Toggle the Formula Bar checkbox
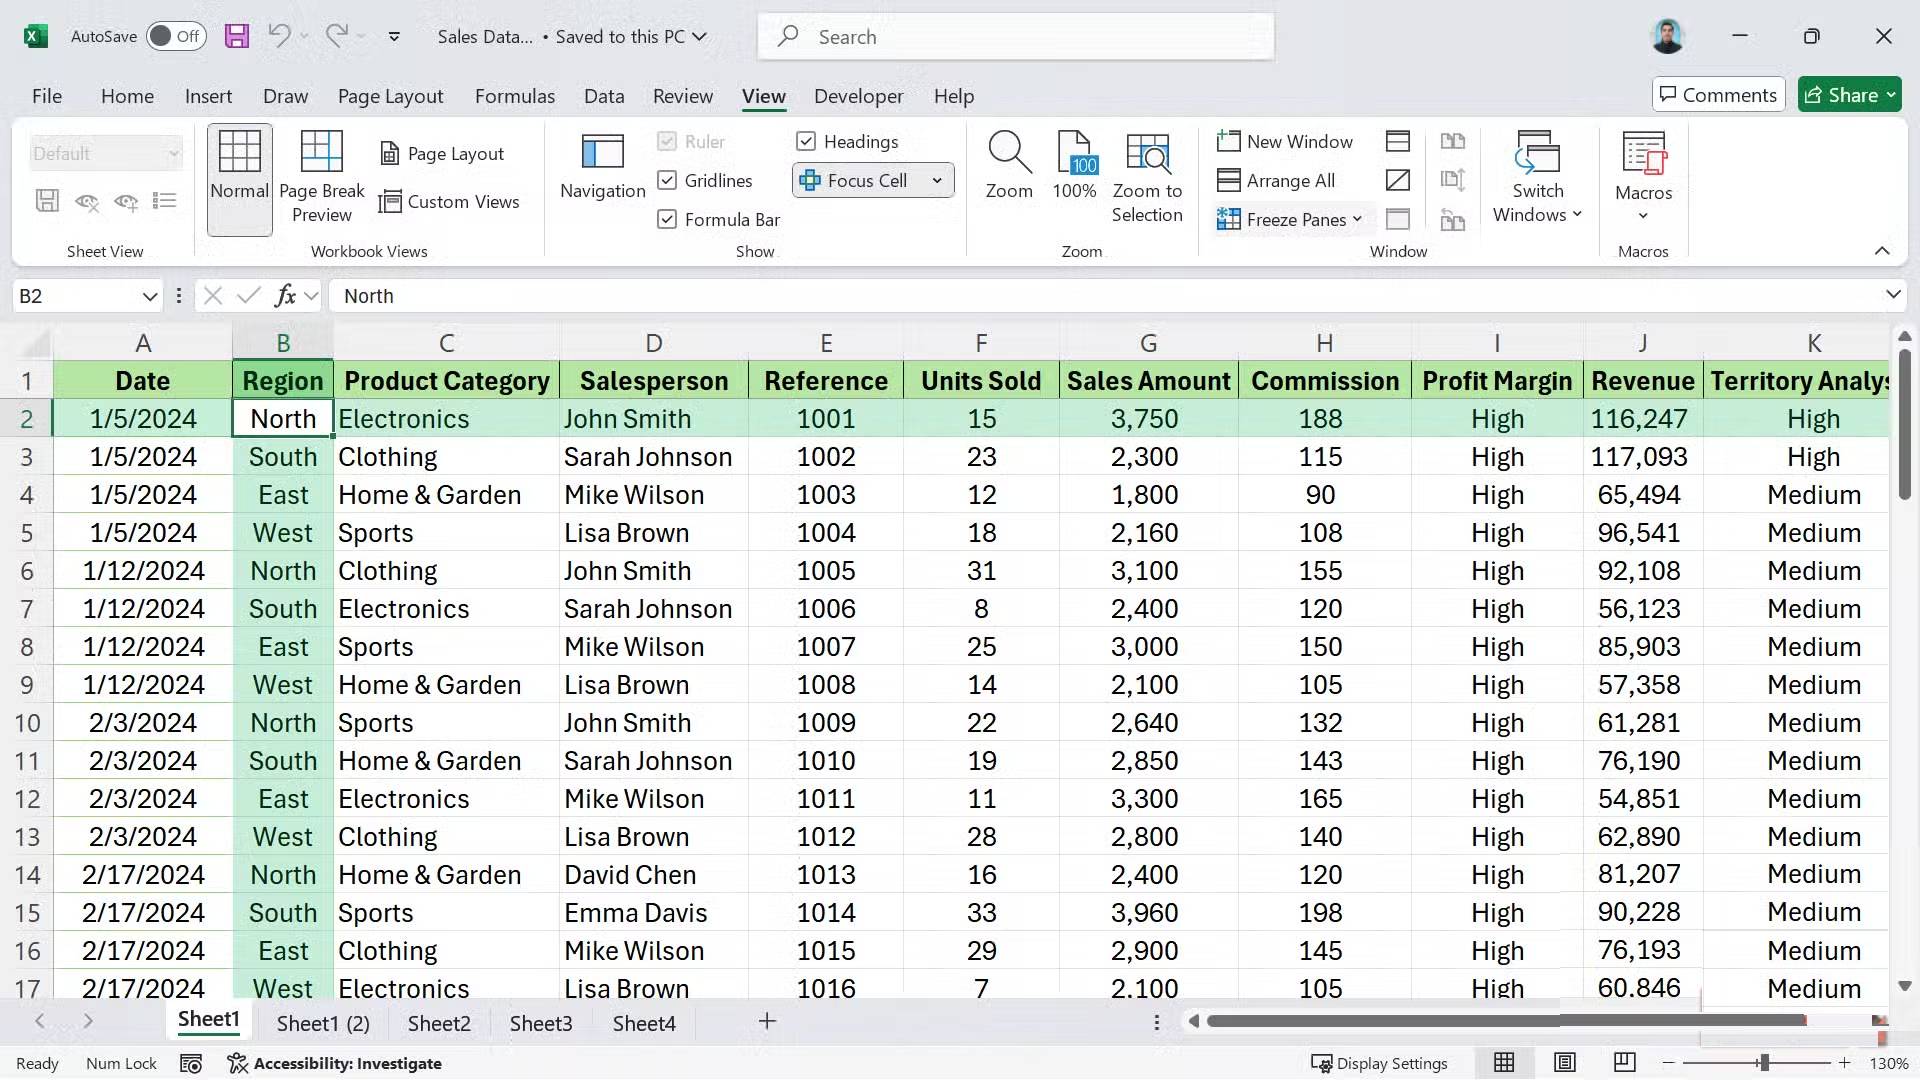The width and height of the screenshot is (1920, 1080). pos(667,219)
